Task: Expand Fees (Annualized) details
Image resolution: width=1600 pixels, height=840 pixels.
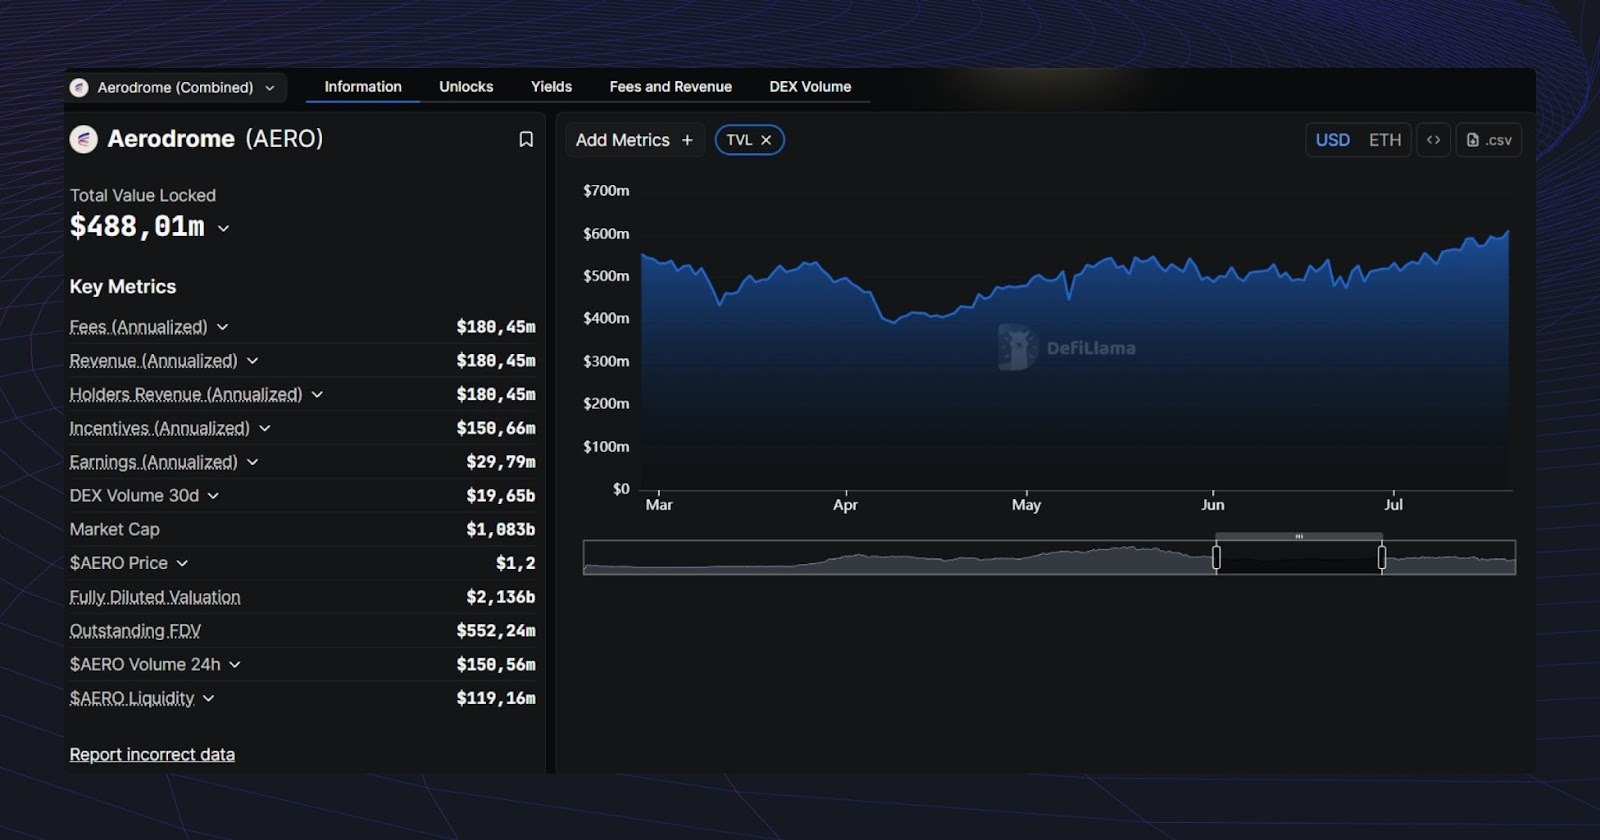Action: click(x=223, y=327)
